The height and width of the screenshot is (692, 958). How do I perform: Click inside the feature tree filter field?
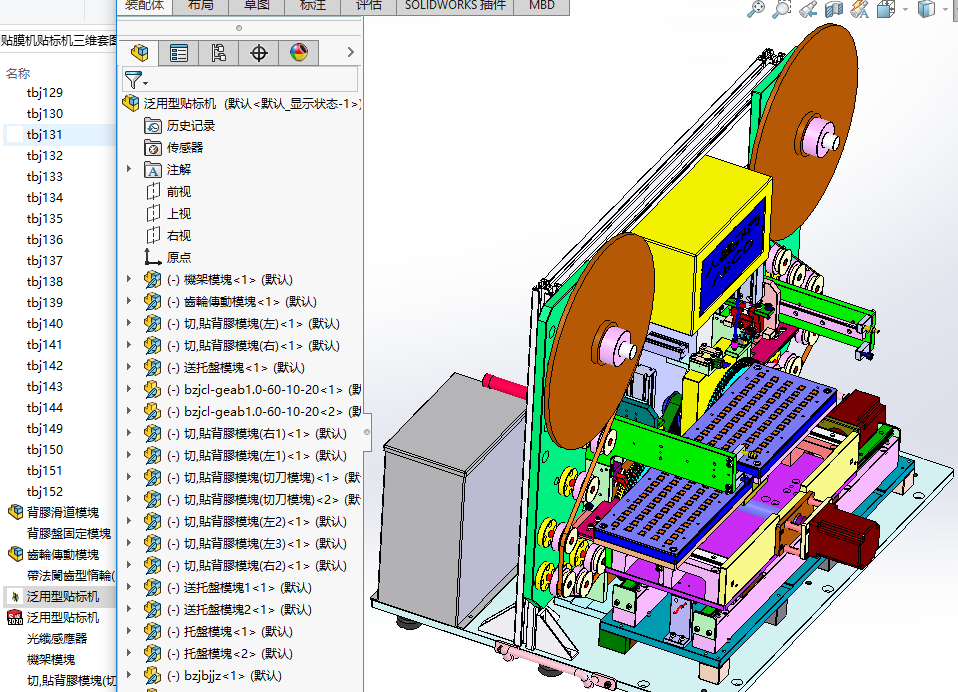[x=240, y=79]
